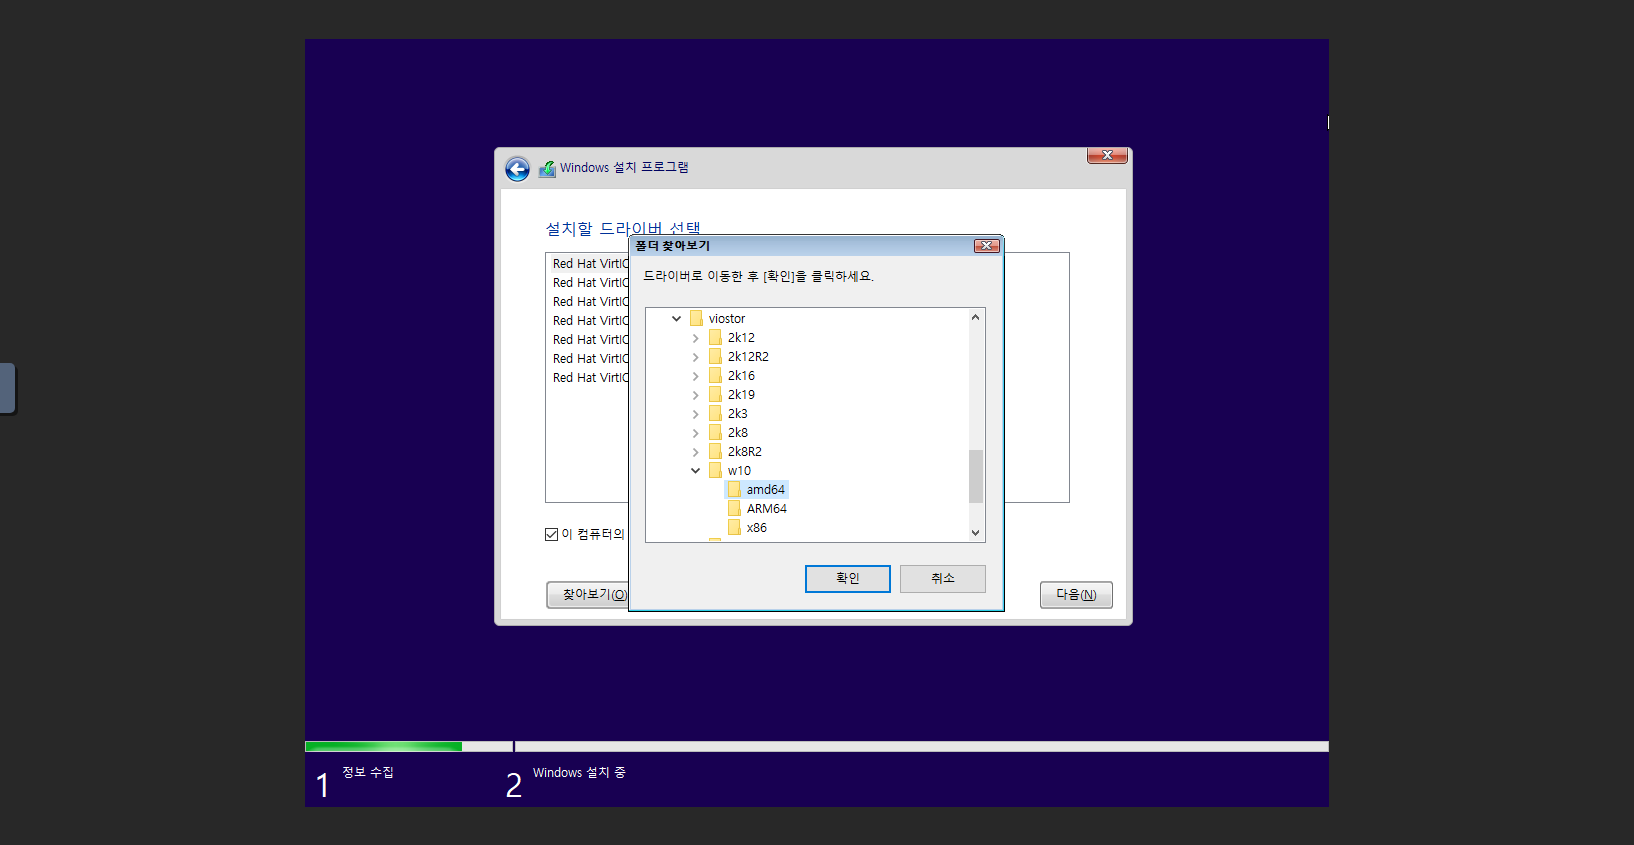The height and width of the screenshot is (845, 1634).
Task: Cancel folder browsing with 취소 button
Action: click(943, 579)
